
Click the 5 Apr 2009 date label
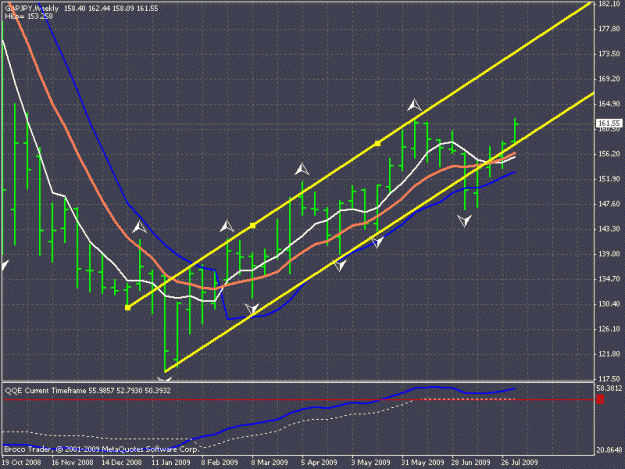point(319,462)
